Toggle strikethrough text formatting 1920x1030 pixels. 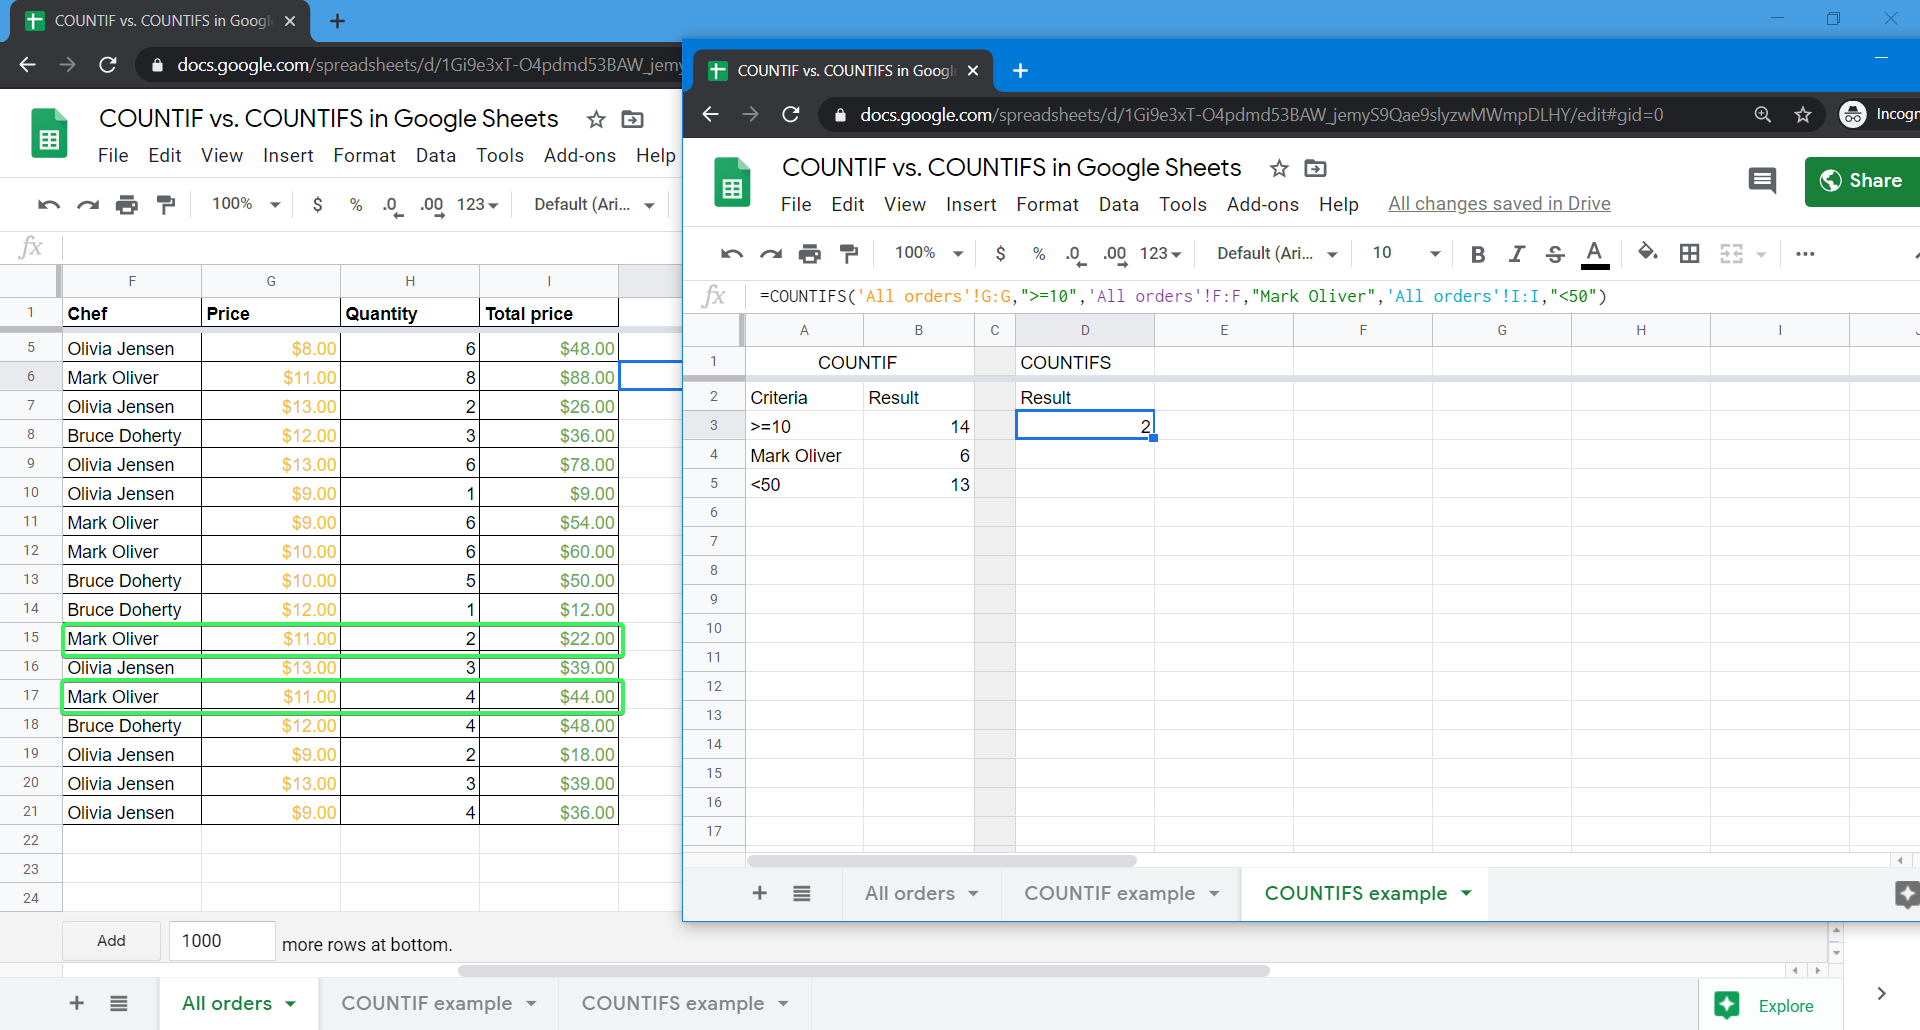coord(1555,254)
